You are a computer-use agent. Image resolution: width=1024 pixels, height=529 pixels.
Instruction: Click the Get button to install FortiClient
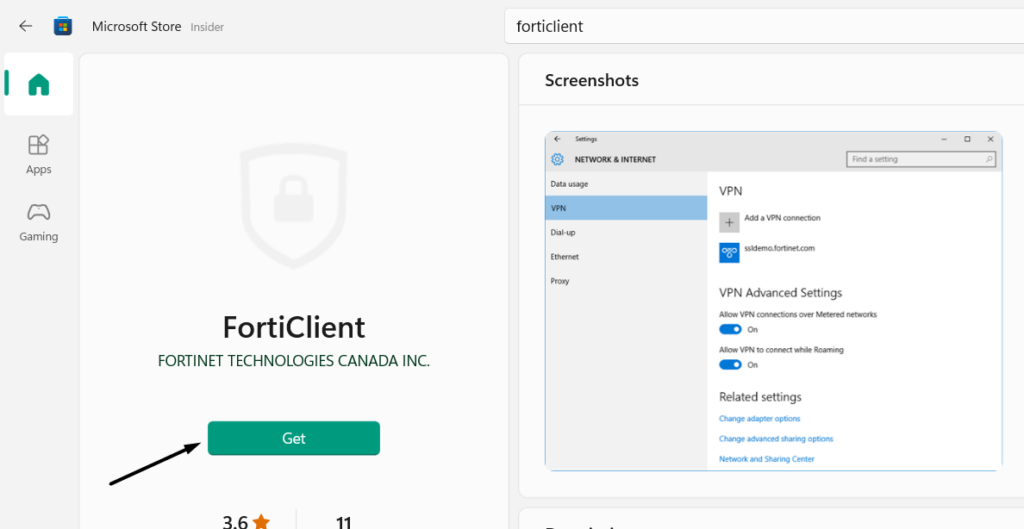click(294, 438)
